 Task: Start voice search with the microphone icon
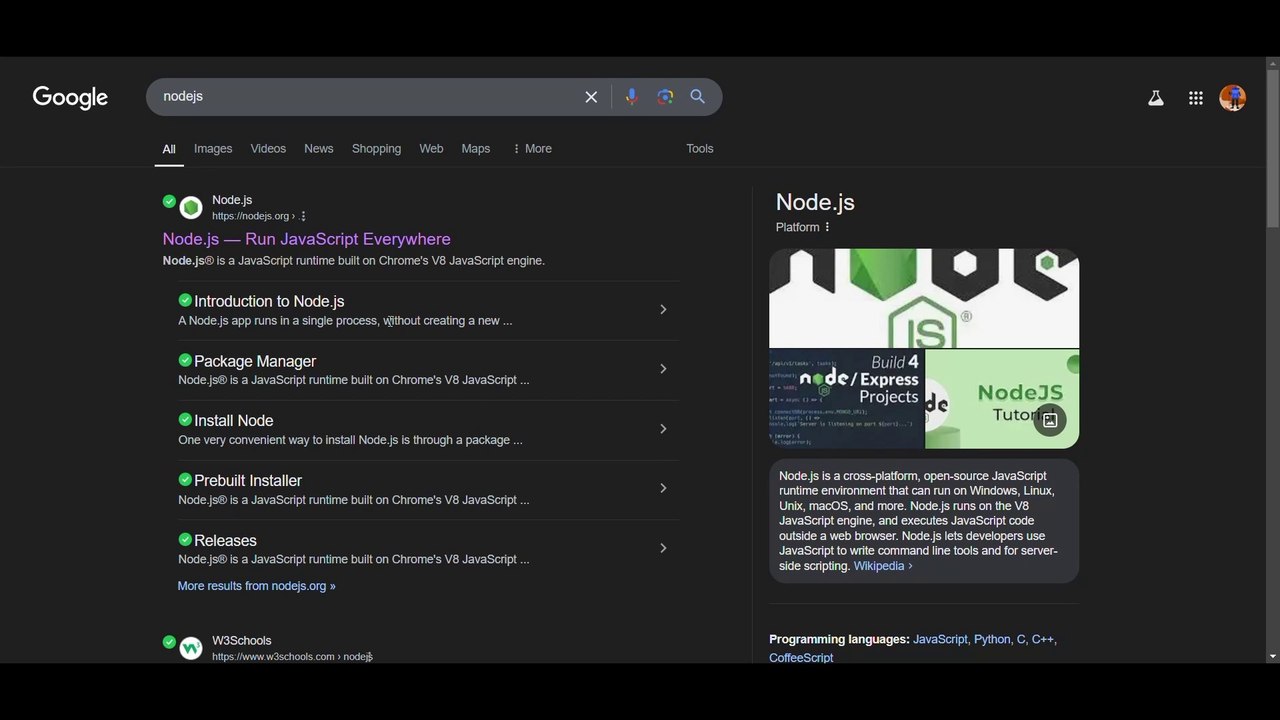click(x=631, y=97)
